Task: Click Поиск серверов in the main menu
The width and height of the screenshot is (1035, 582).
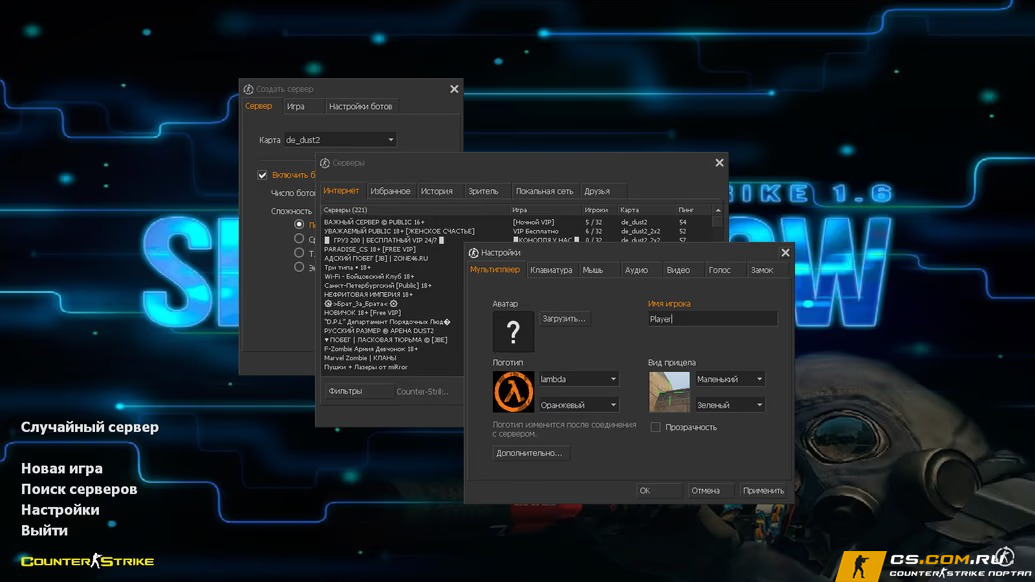Action: pyautogui.click(x=79, y=489)
